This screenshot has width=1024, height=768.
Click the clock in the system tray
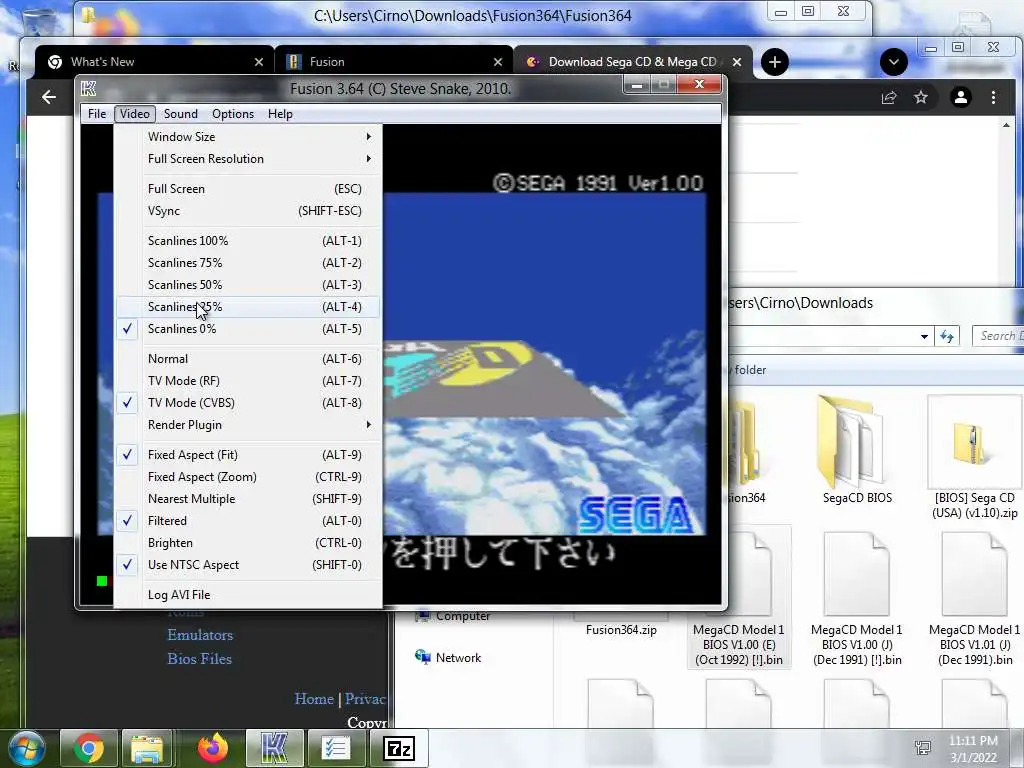973,749
